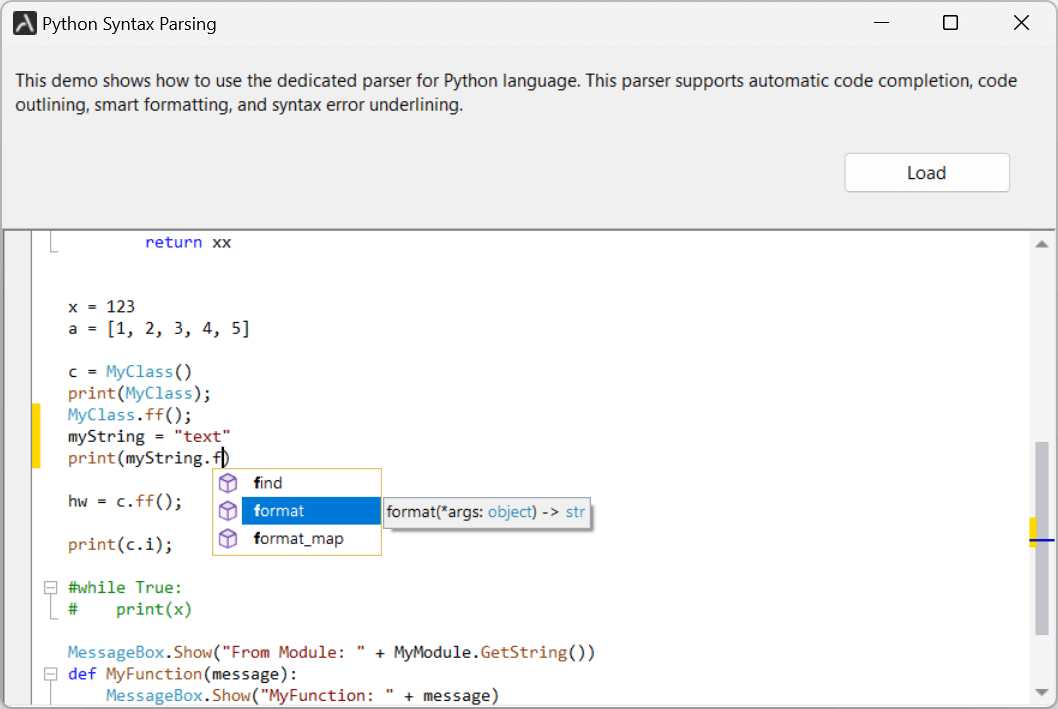Click the 'MyClass.ff();' line
The width and height of the screenshot is (1058, 709).
[x=130, y=415]
